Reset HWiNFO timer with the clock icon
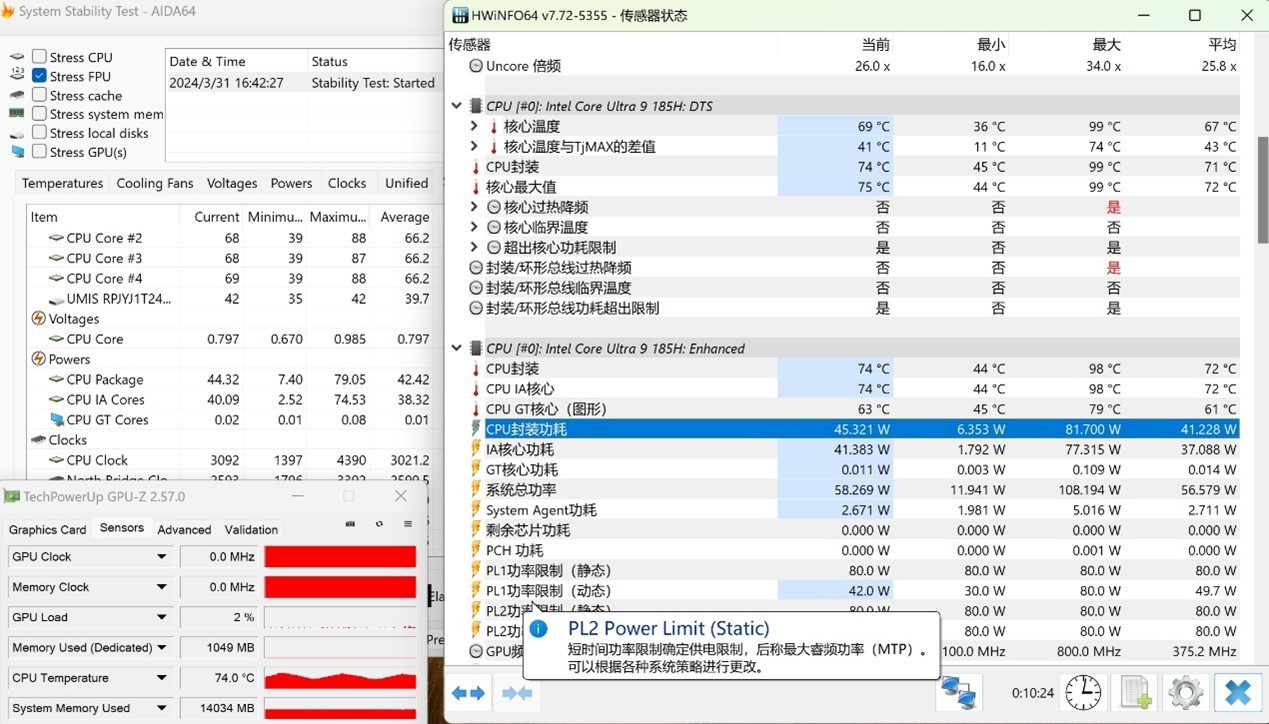Image resolution: width=1269 pixels, height=724 pixels. click(1083, 692)
